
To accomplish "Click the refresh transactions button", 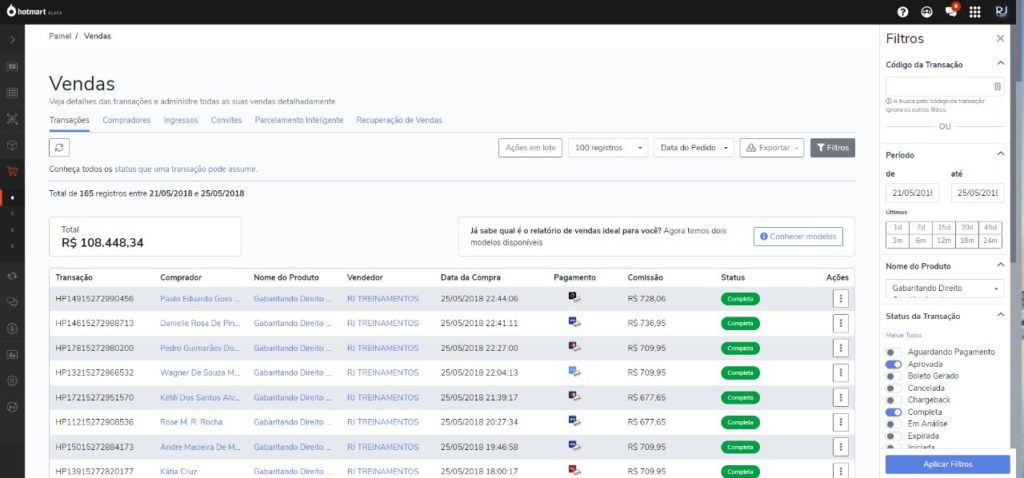I will coord(59,148).
